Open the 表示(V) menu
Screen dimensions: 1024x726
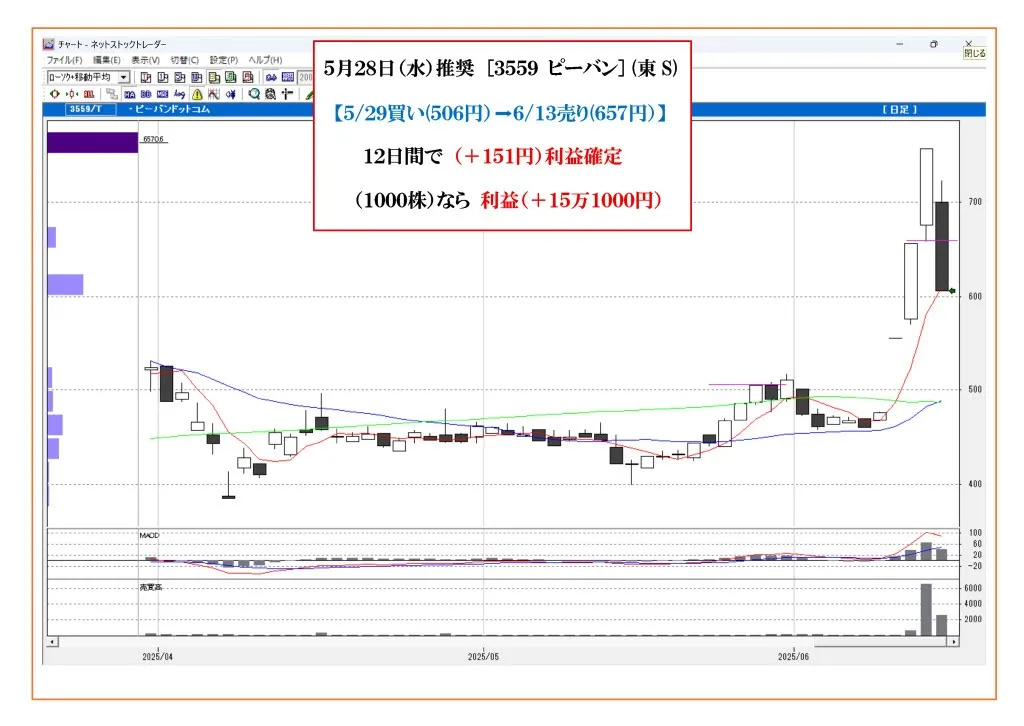pyautogui.click(x=146, y=60)
